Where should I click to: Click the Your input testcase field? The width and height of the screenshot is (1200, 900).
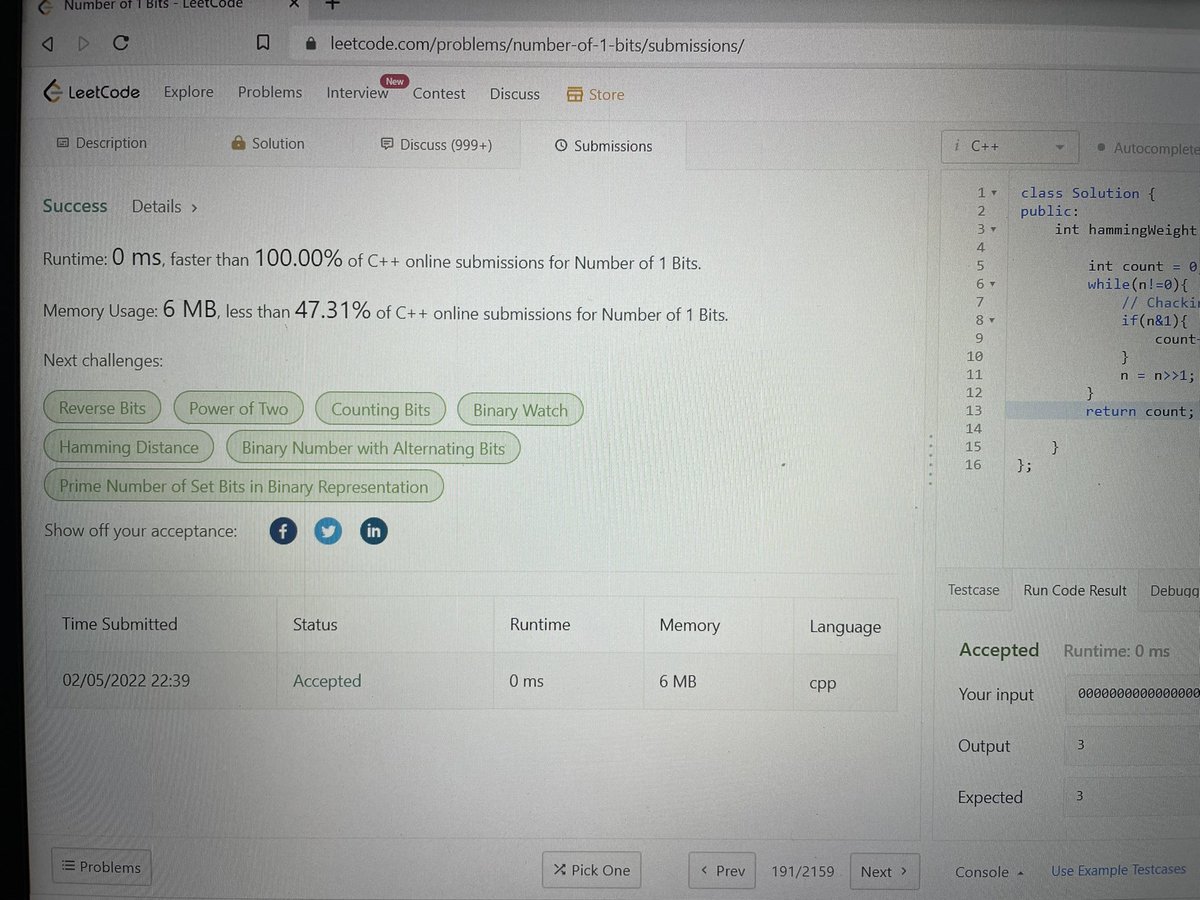click(1132, 694)
